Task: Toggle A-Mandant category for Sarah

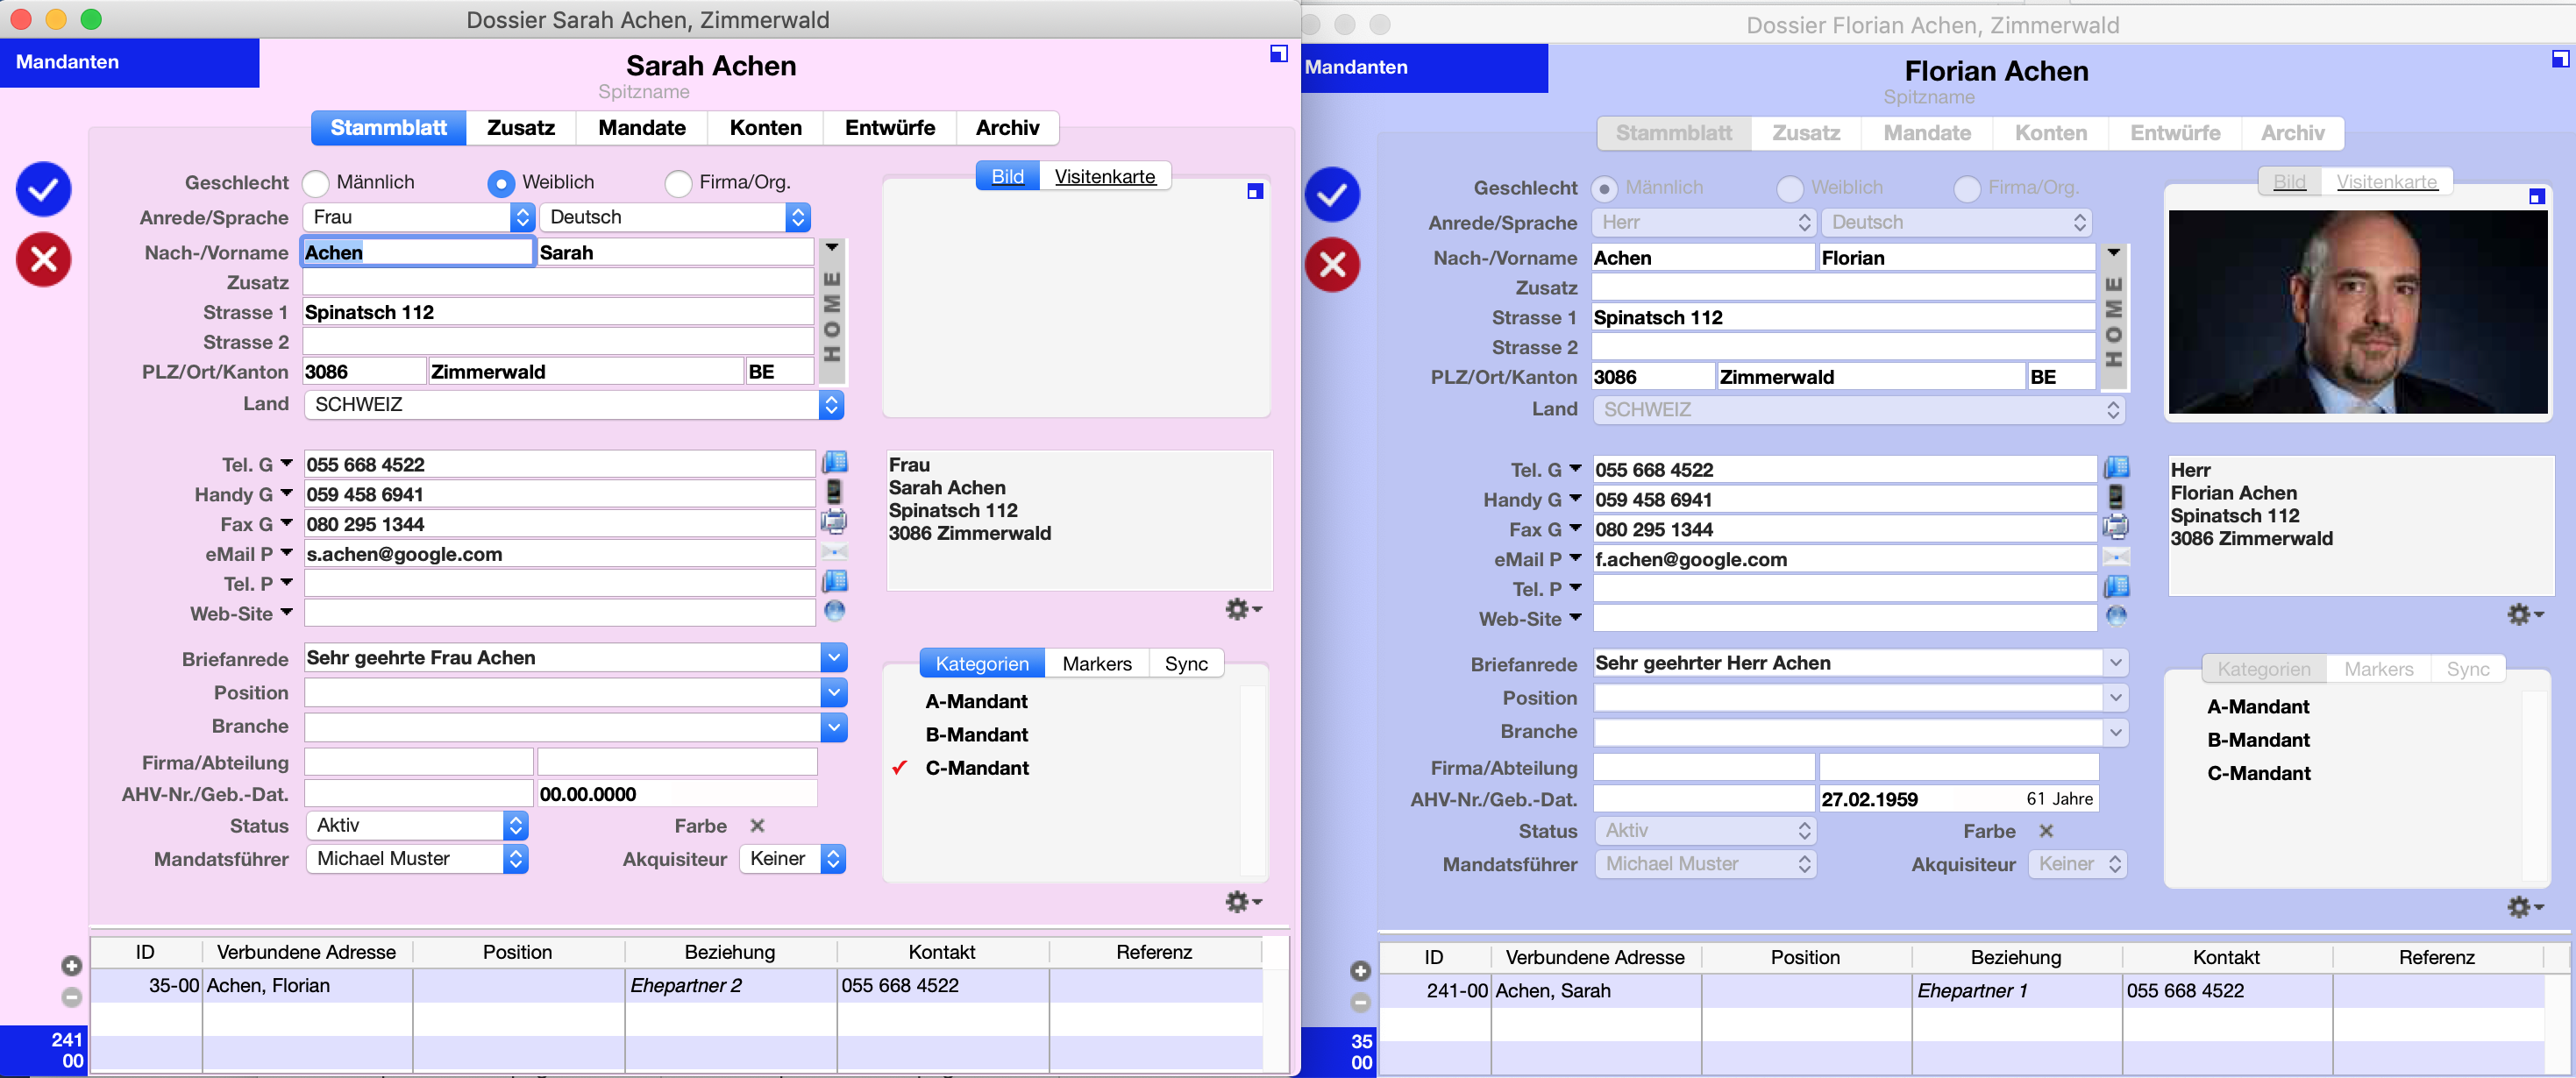Action: pyautogui.click(x=976, y=701)
